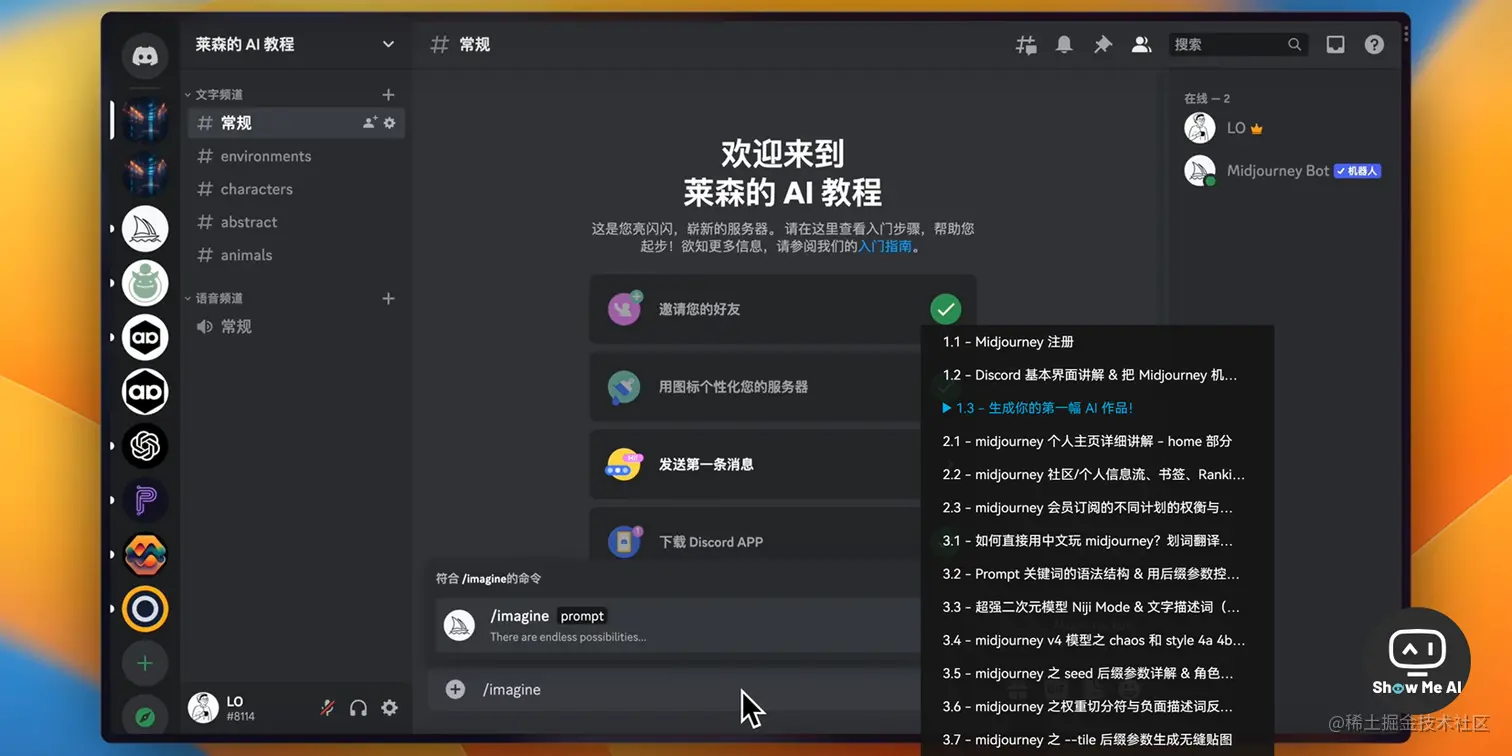The height and width of the screenshot is (756, 1512).
Task: Show pinned messages pin icon
Action: [x=1103, y=44]
